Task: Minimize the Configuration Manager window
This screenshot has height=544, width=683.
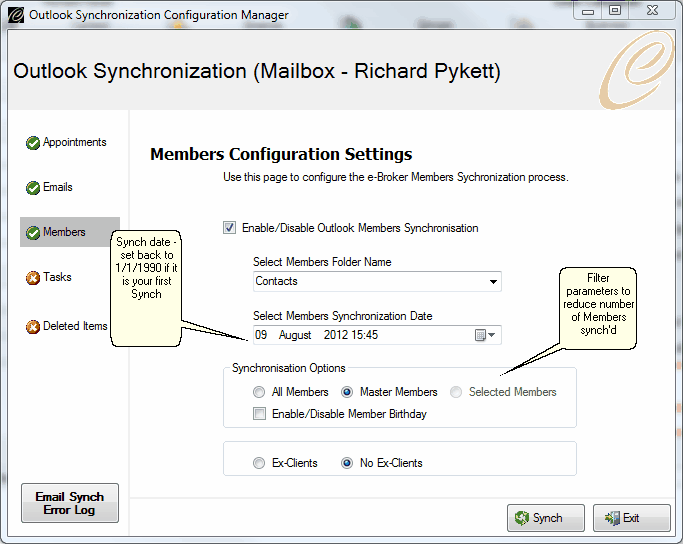Action: tap(588, 10)
